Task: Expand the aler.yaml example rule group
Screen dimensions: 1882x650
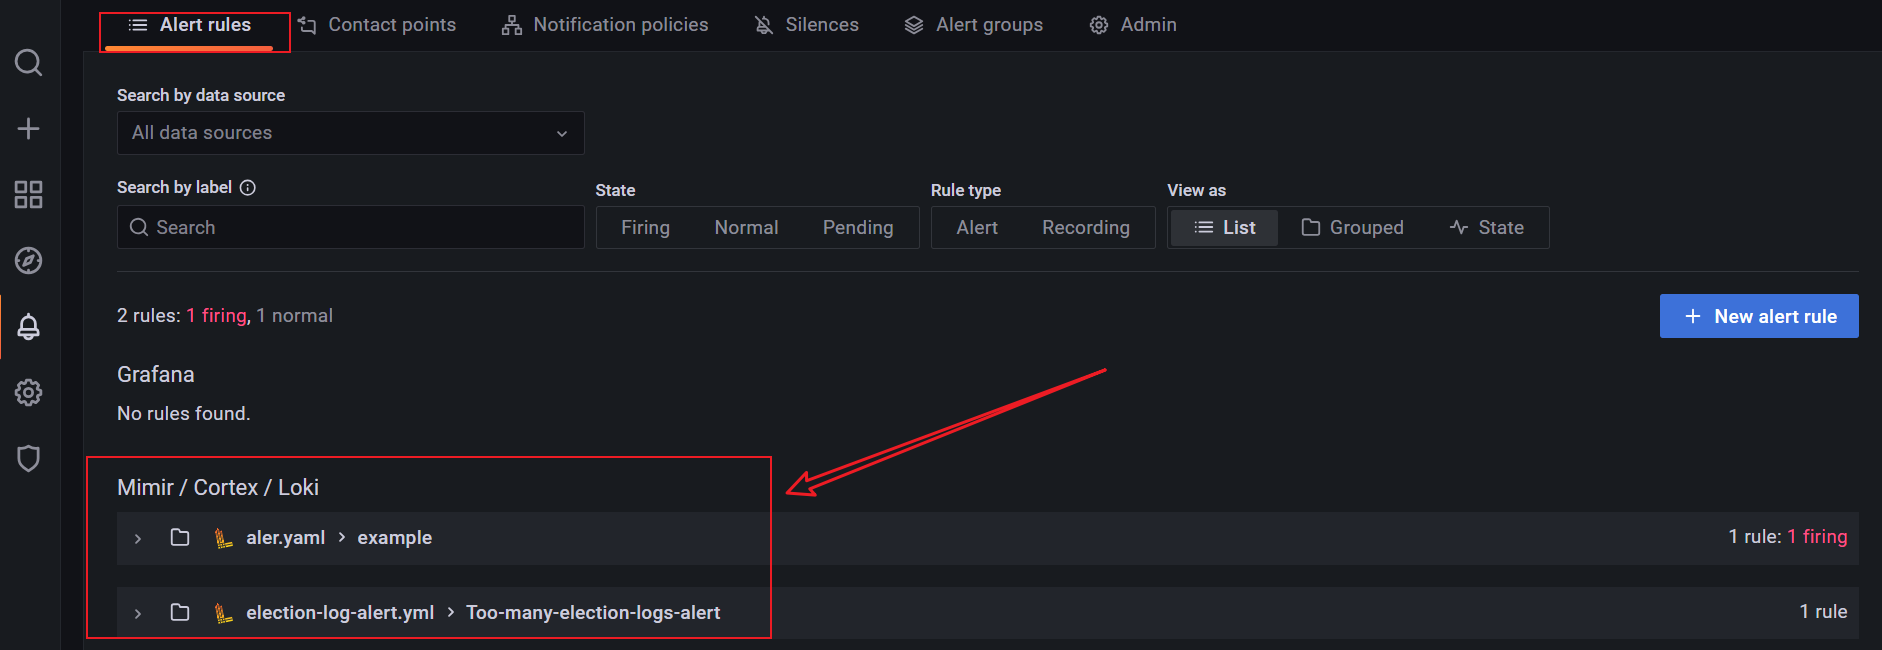Action: (x=138, y=539)
